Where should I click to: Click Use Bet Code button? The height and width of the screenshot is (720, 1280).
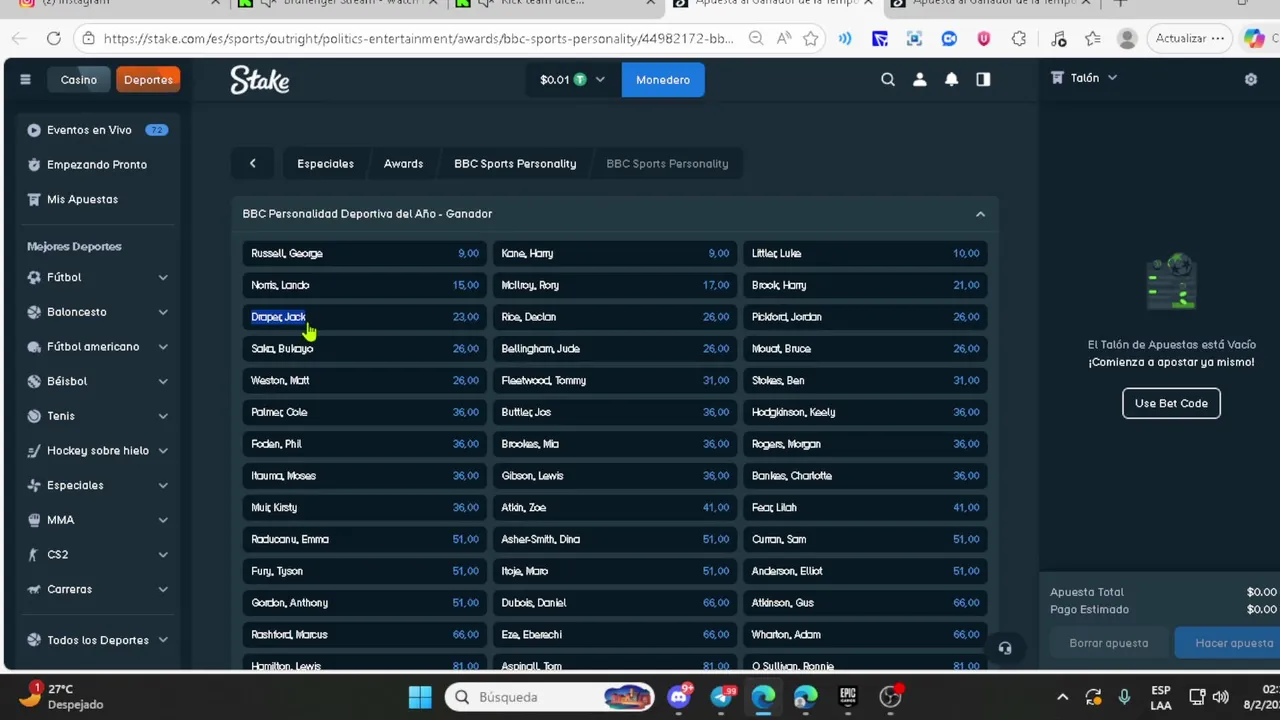[x=1171, y=403]
